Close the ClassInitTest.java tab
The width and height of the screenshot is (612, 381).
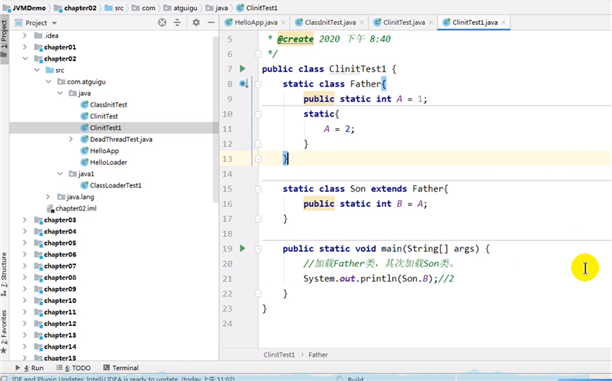point(361,23)
